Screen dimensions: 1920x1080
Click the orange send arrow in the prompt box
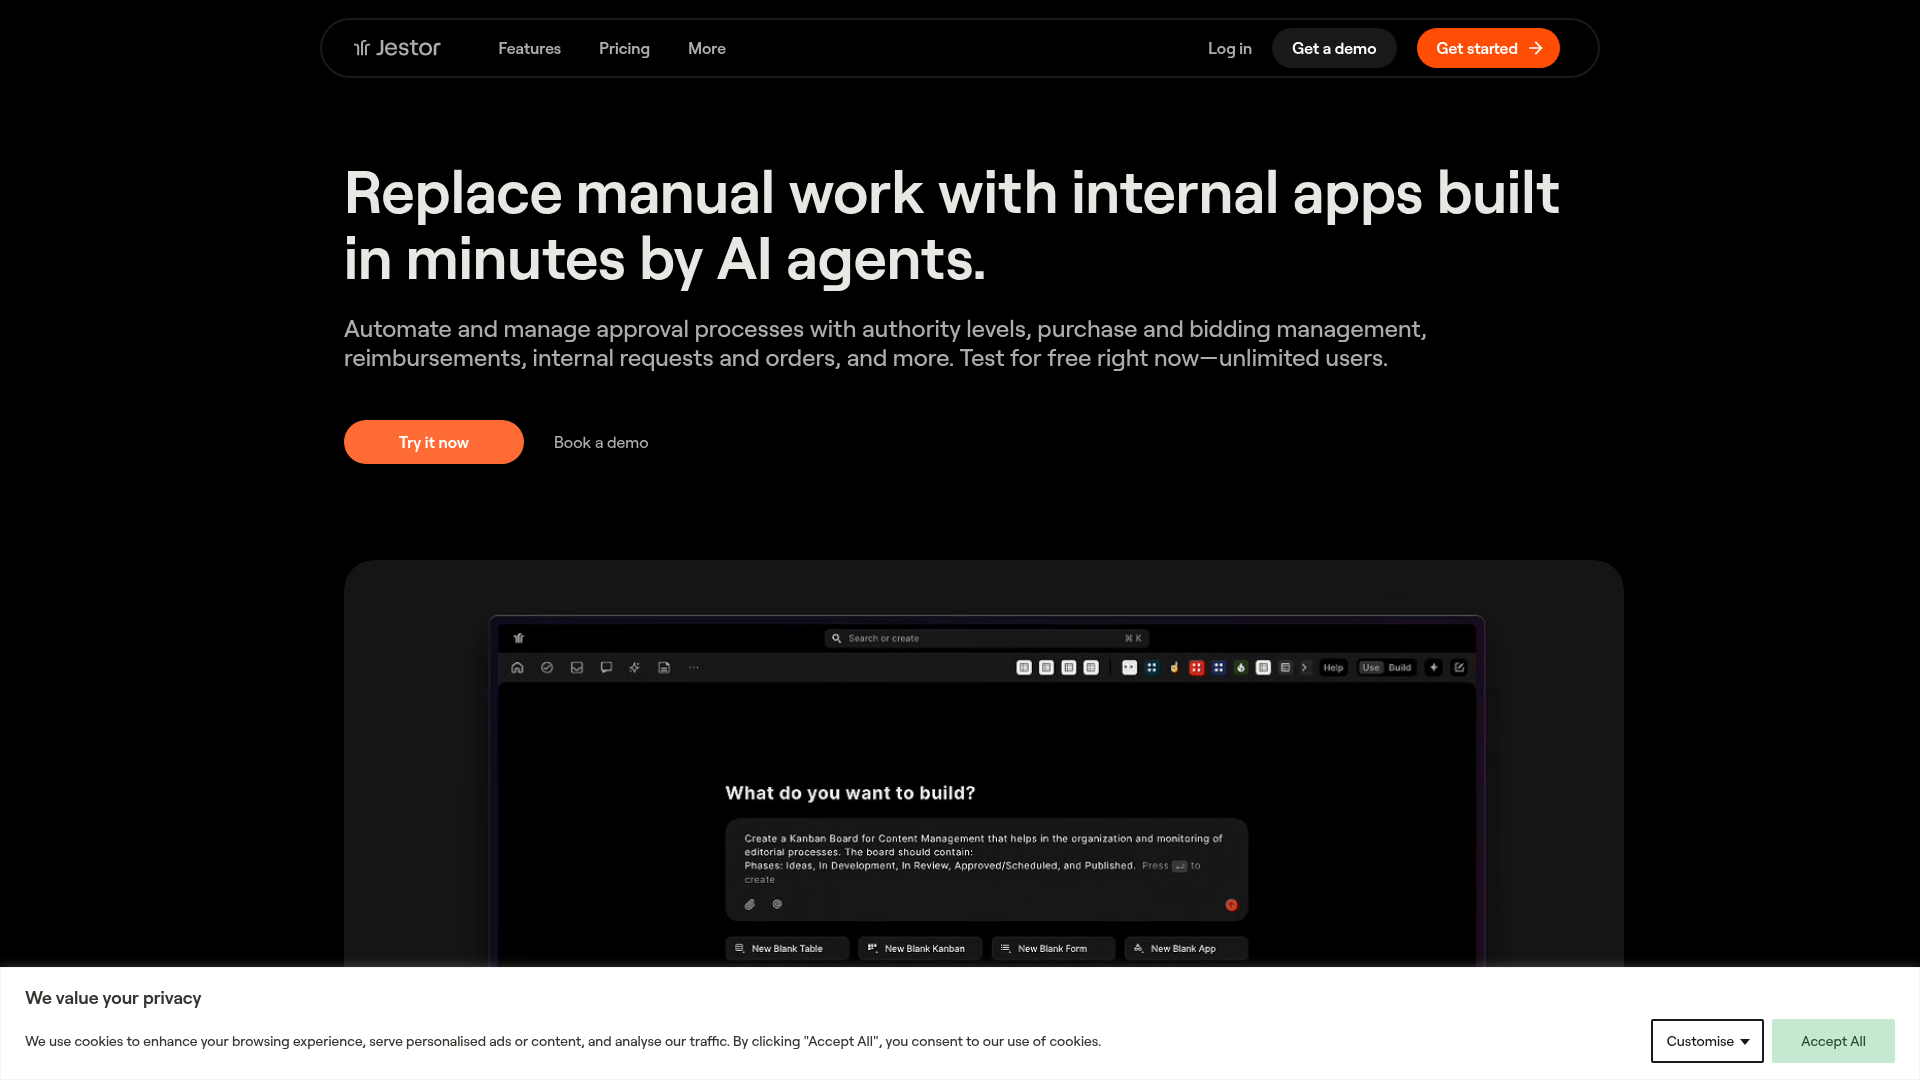click(x=1231, y=904)
